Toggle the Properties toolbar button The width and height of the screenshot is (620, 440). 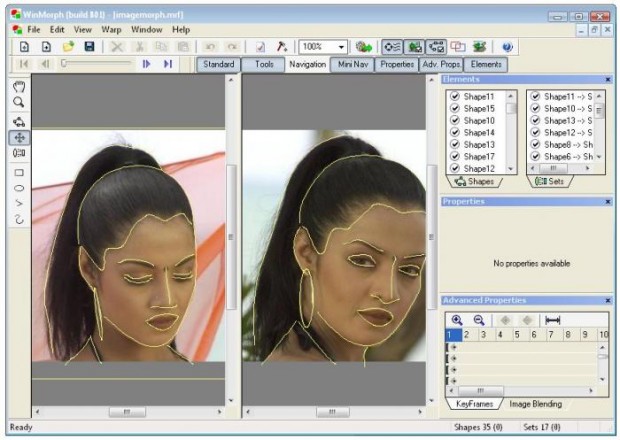point(397,64)
